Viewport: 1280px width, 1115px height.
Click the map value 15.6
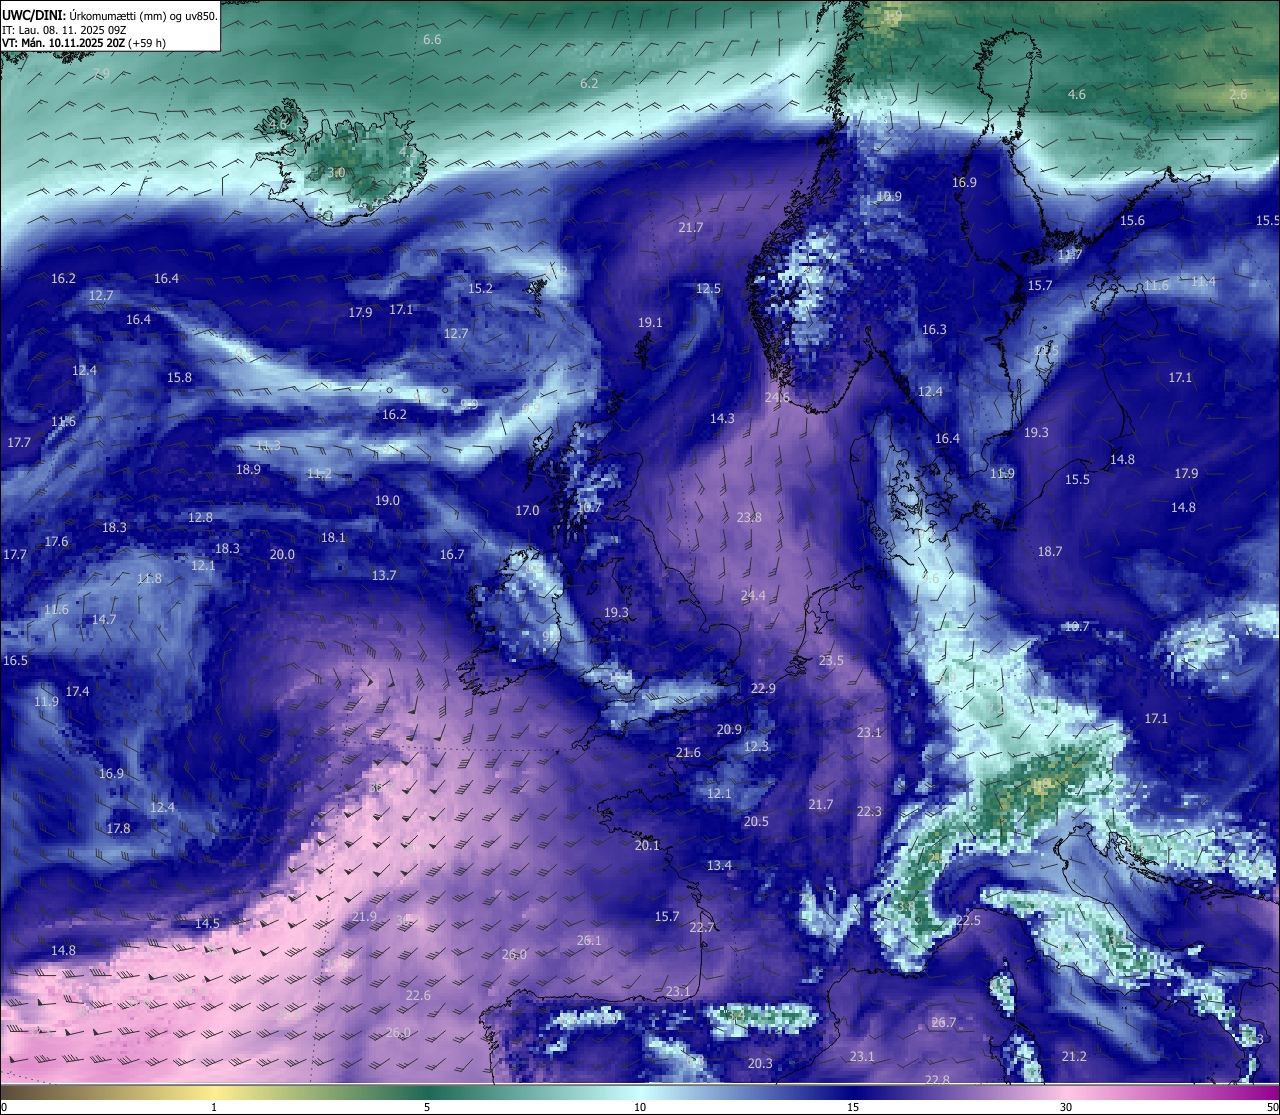[x=1132, y=221]
